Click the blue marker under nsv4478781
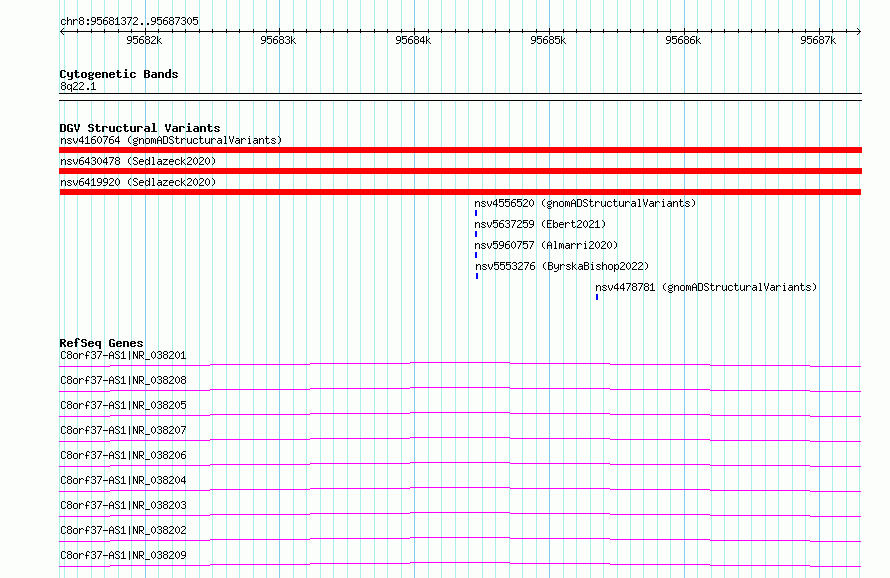Image resolution: width=890 pixels, height=578 pixels. [597, 297]
